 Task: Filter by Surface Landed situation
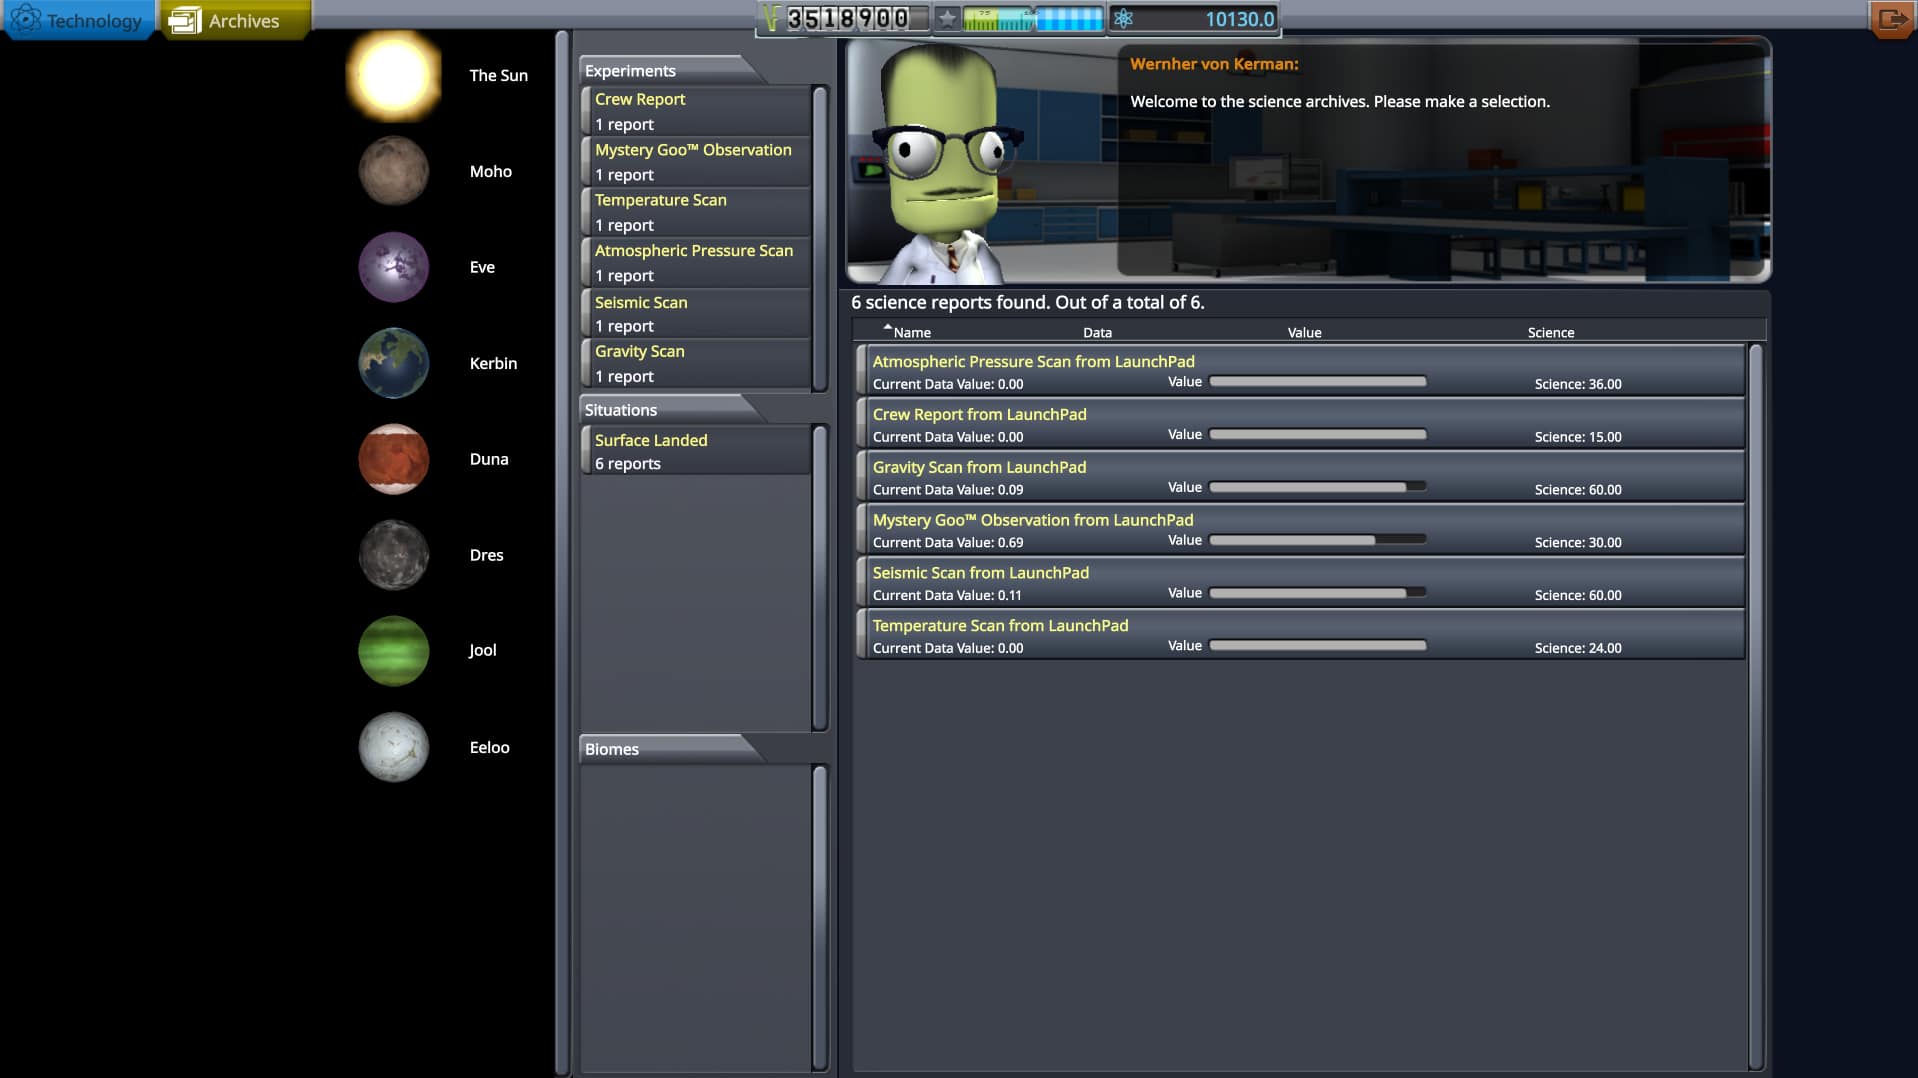point(696,450)
